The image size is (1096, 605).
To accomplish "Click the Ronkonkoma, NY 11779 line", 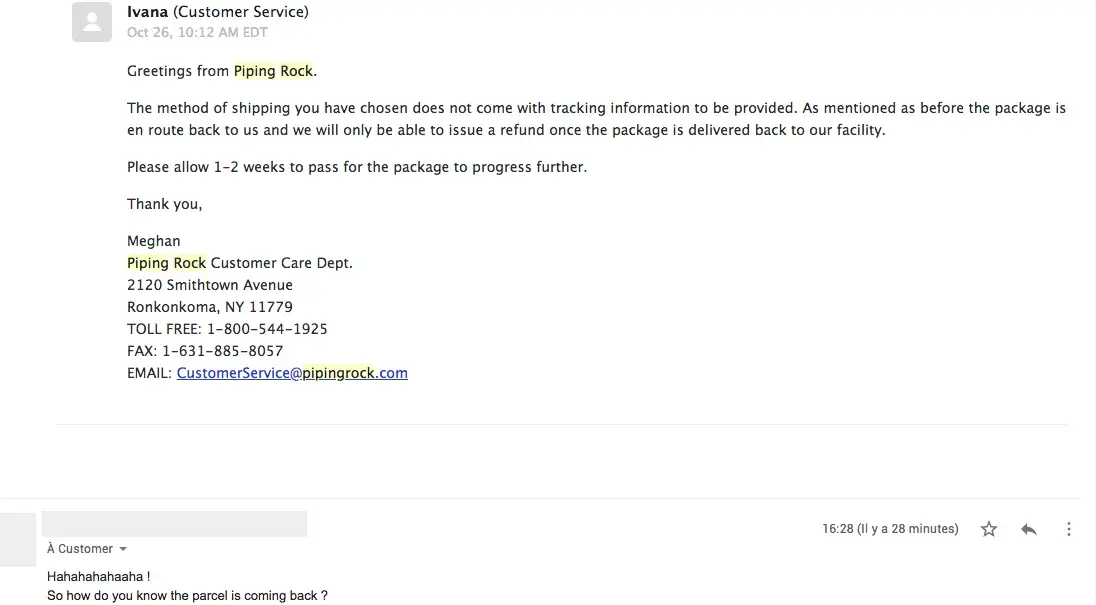I will click(210, 307).
